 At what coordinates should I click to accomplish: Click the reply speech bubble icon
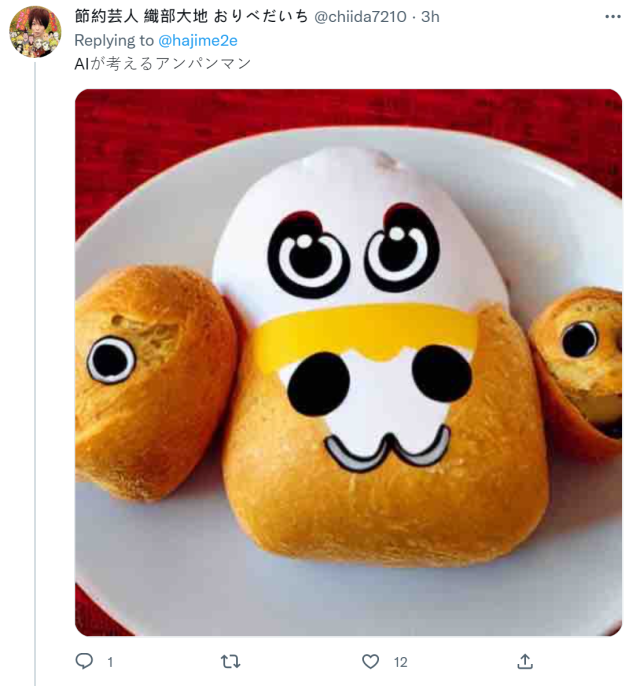[85, 661]
